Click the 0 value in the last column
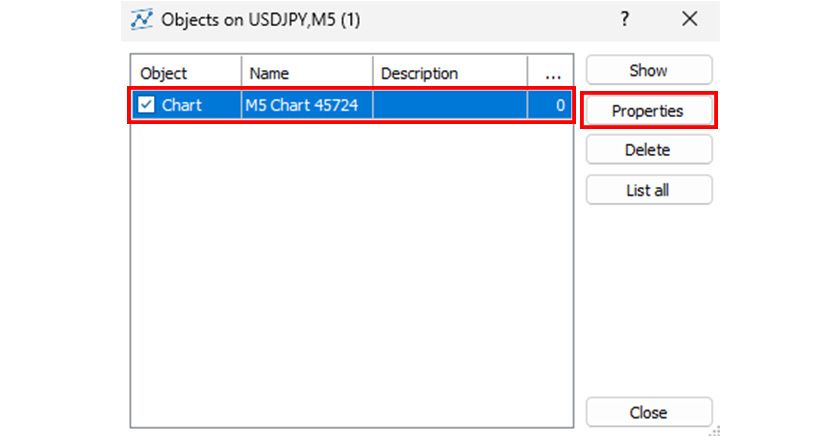 560,105
